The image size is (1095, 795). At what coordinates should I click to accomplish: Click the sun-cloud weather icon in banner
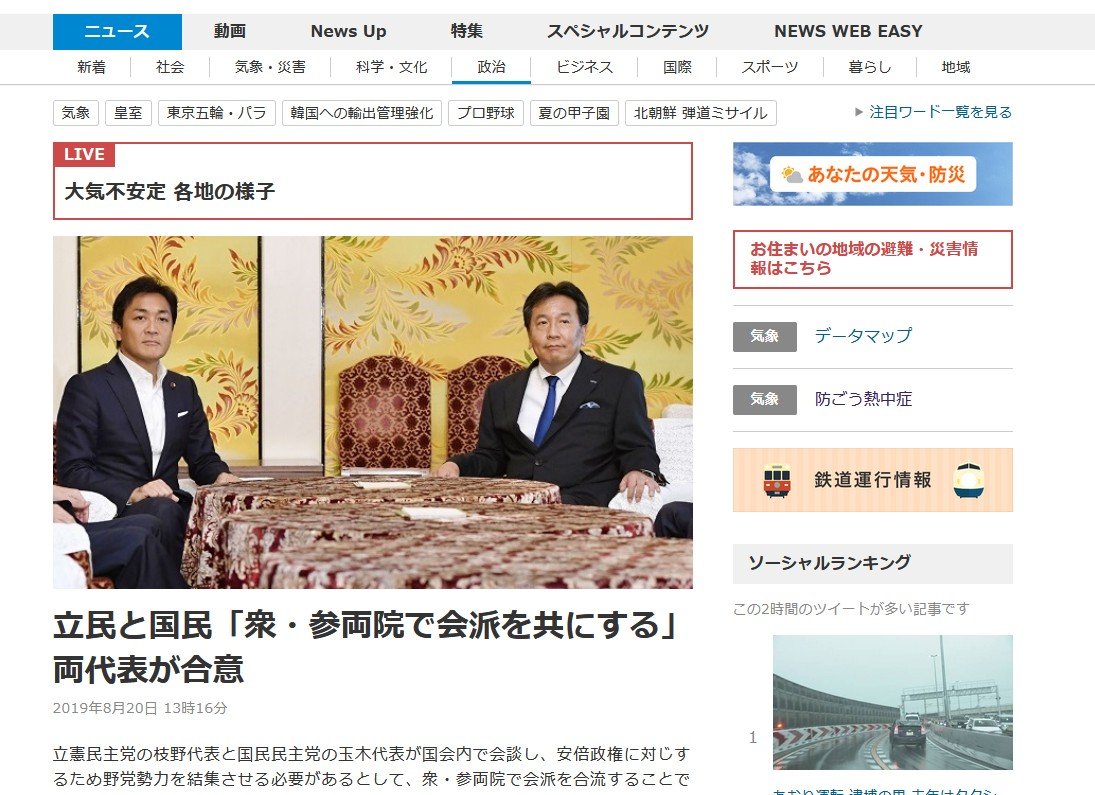point(792,174)
